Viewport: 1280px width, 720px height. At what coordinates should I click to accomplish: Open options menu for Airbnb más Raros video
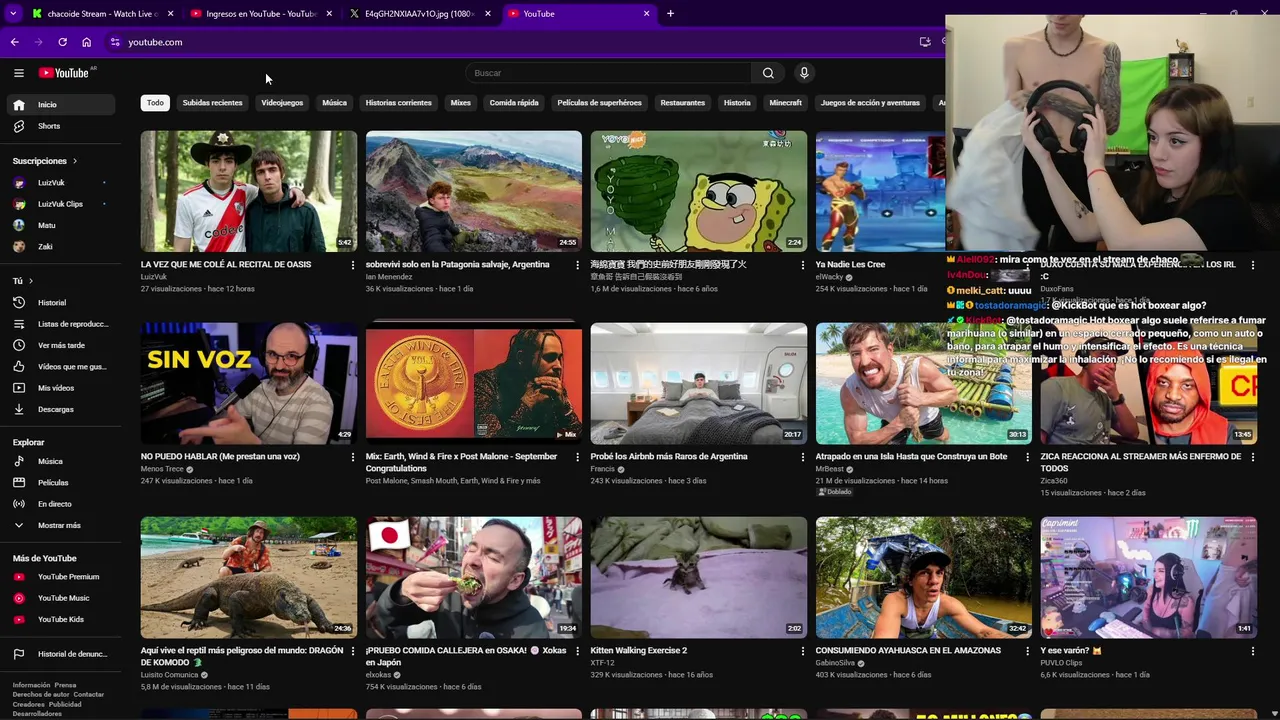(802, 457)
